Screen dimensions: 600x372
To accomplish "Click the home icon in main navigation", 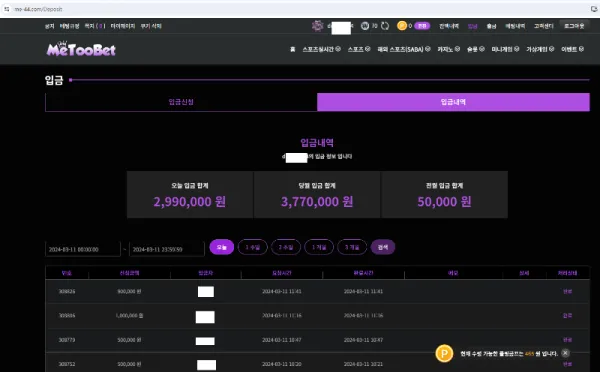I will point(293,49).
